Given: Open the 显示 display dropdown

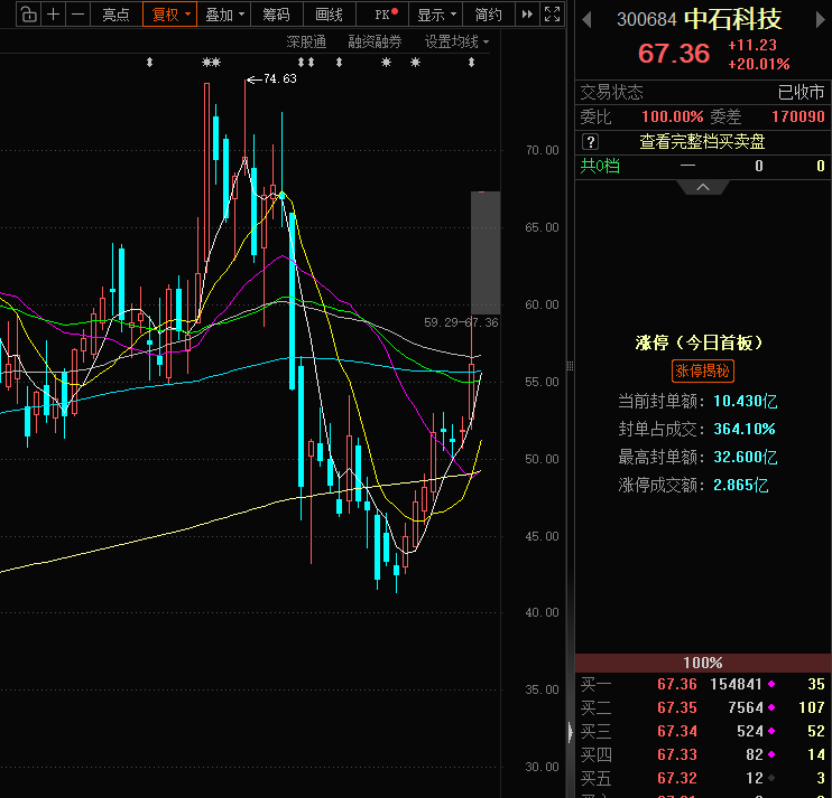Looking at the screenshot, I should [x=436, y=14].
